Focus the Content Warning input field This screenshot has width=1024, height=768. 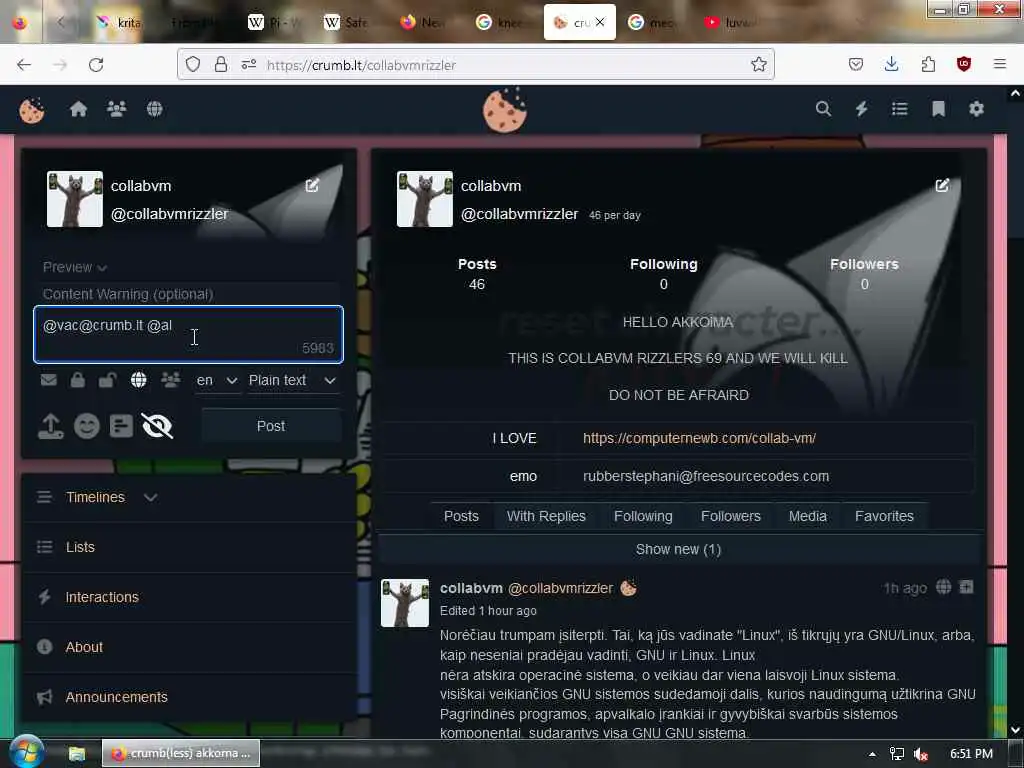(188, 294)
